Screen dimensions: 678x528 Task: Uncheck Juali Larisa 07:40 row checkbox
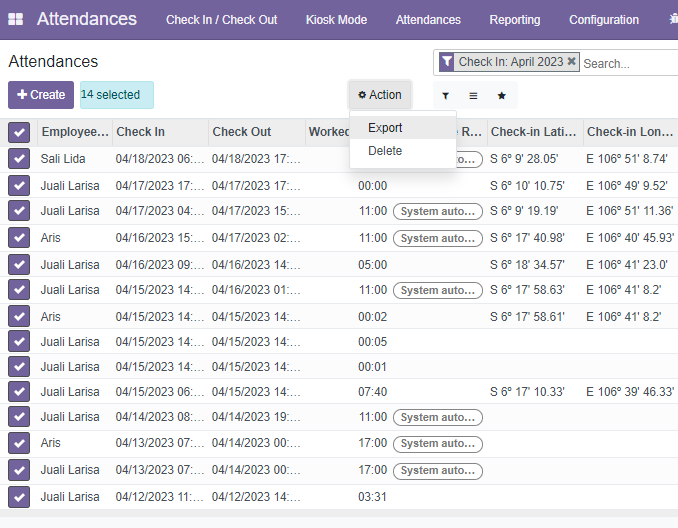coord(19,391)
